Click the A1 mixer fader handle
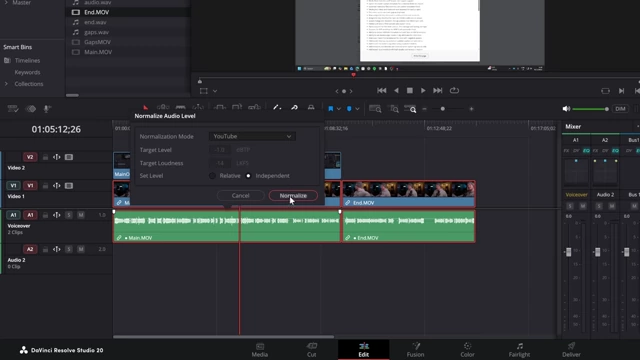 568,252
